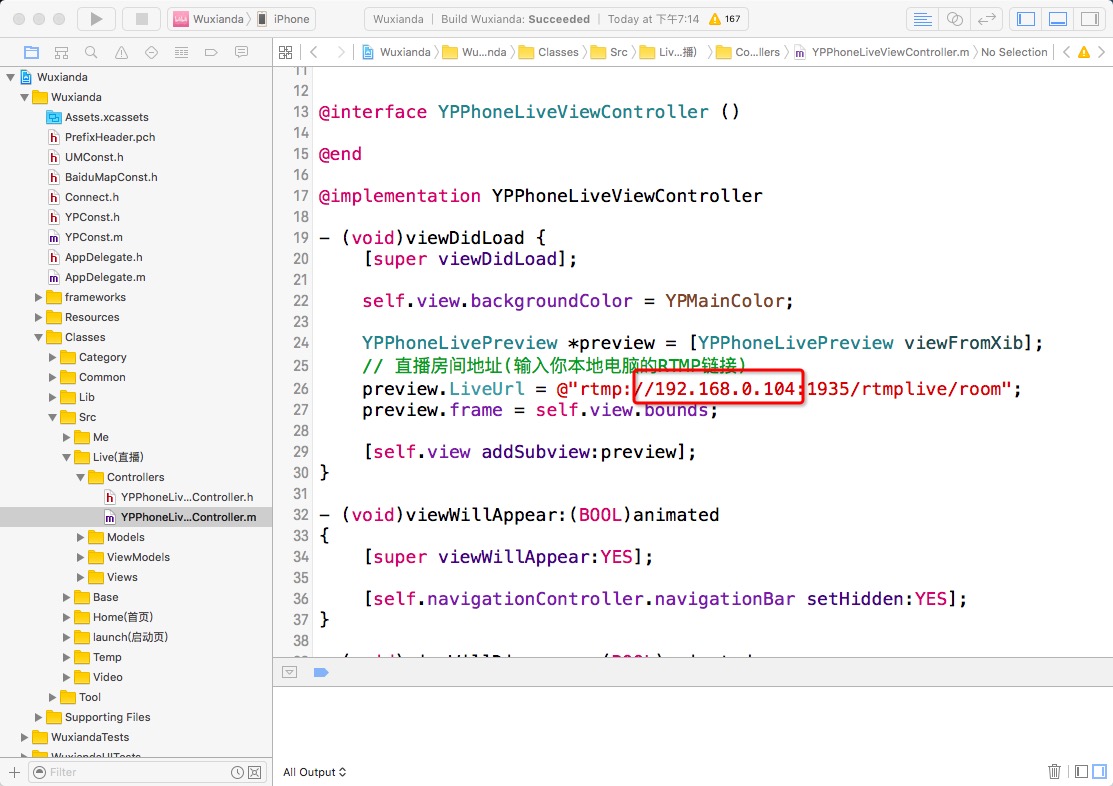Place cursor on YPMainColor text
The height and width of the screenshot is (786, 1113).
(724, 300)
